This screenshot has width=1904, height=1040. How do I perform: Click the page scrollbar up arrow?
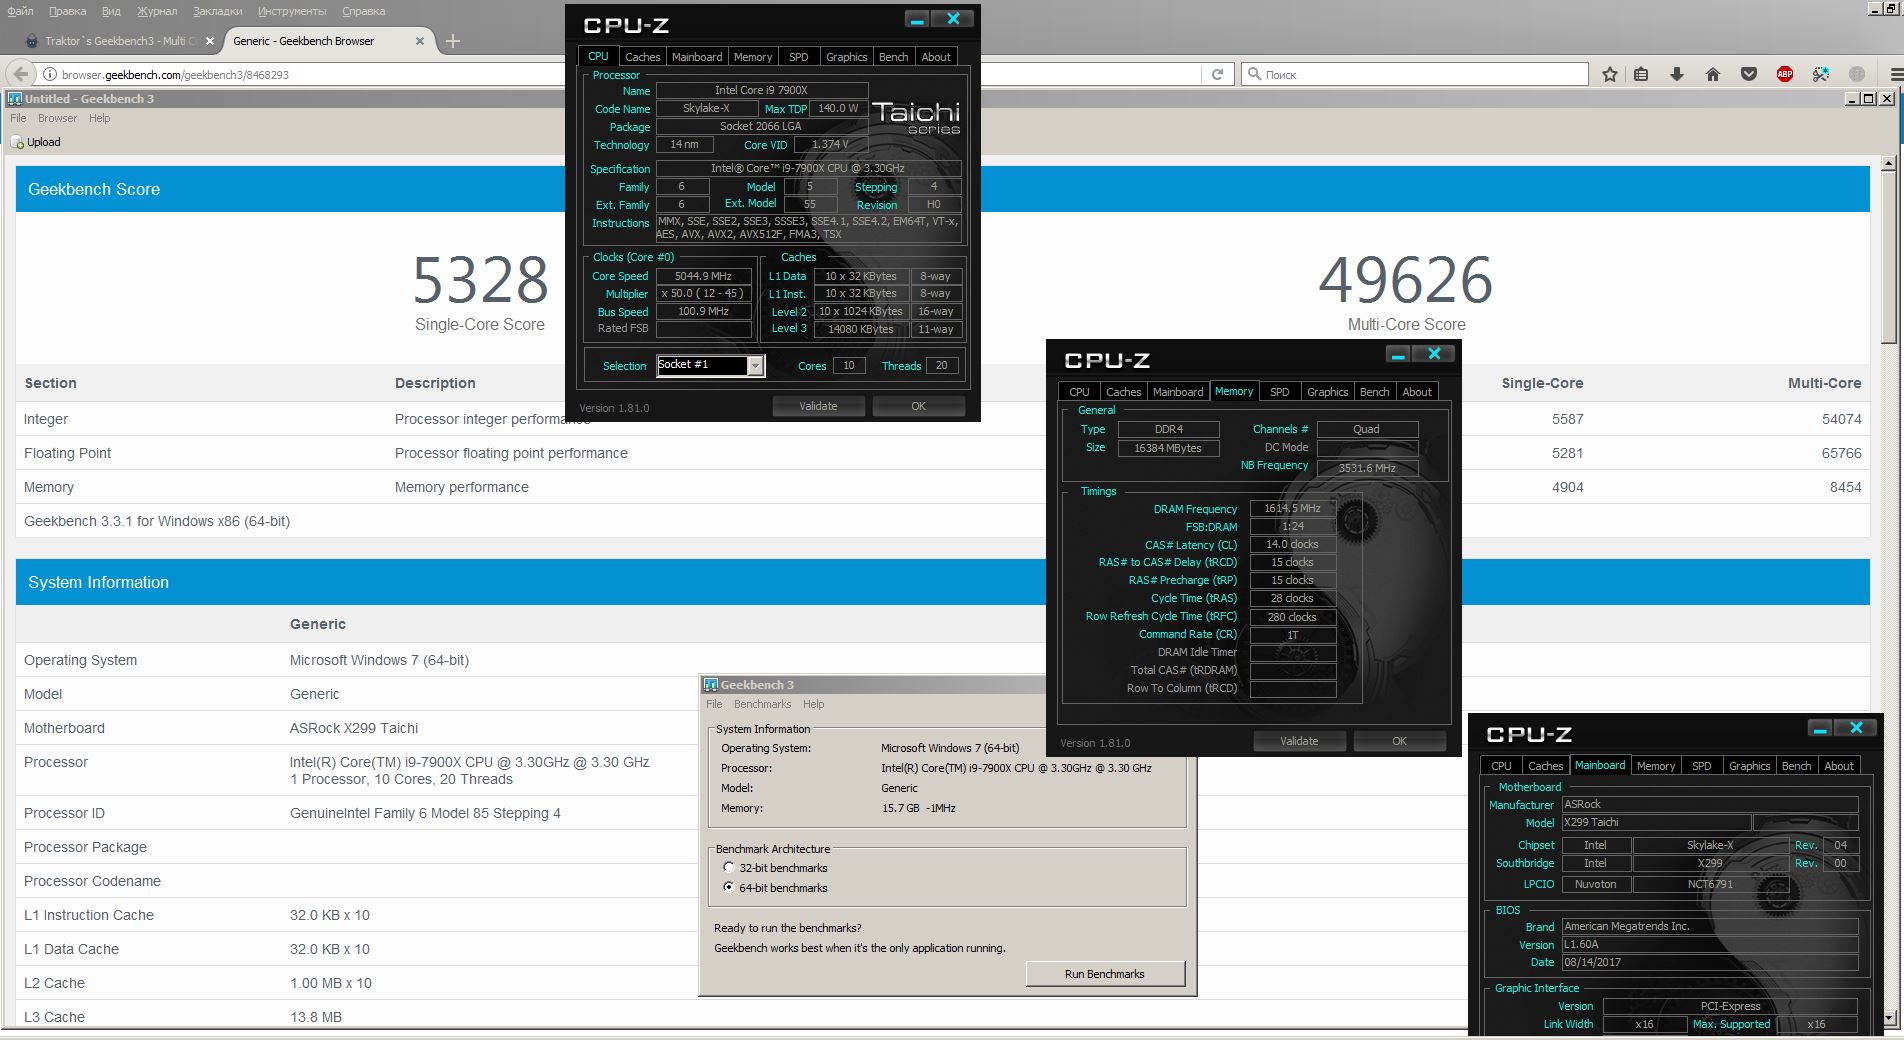[x=1888, y=163]
